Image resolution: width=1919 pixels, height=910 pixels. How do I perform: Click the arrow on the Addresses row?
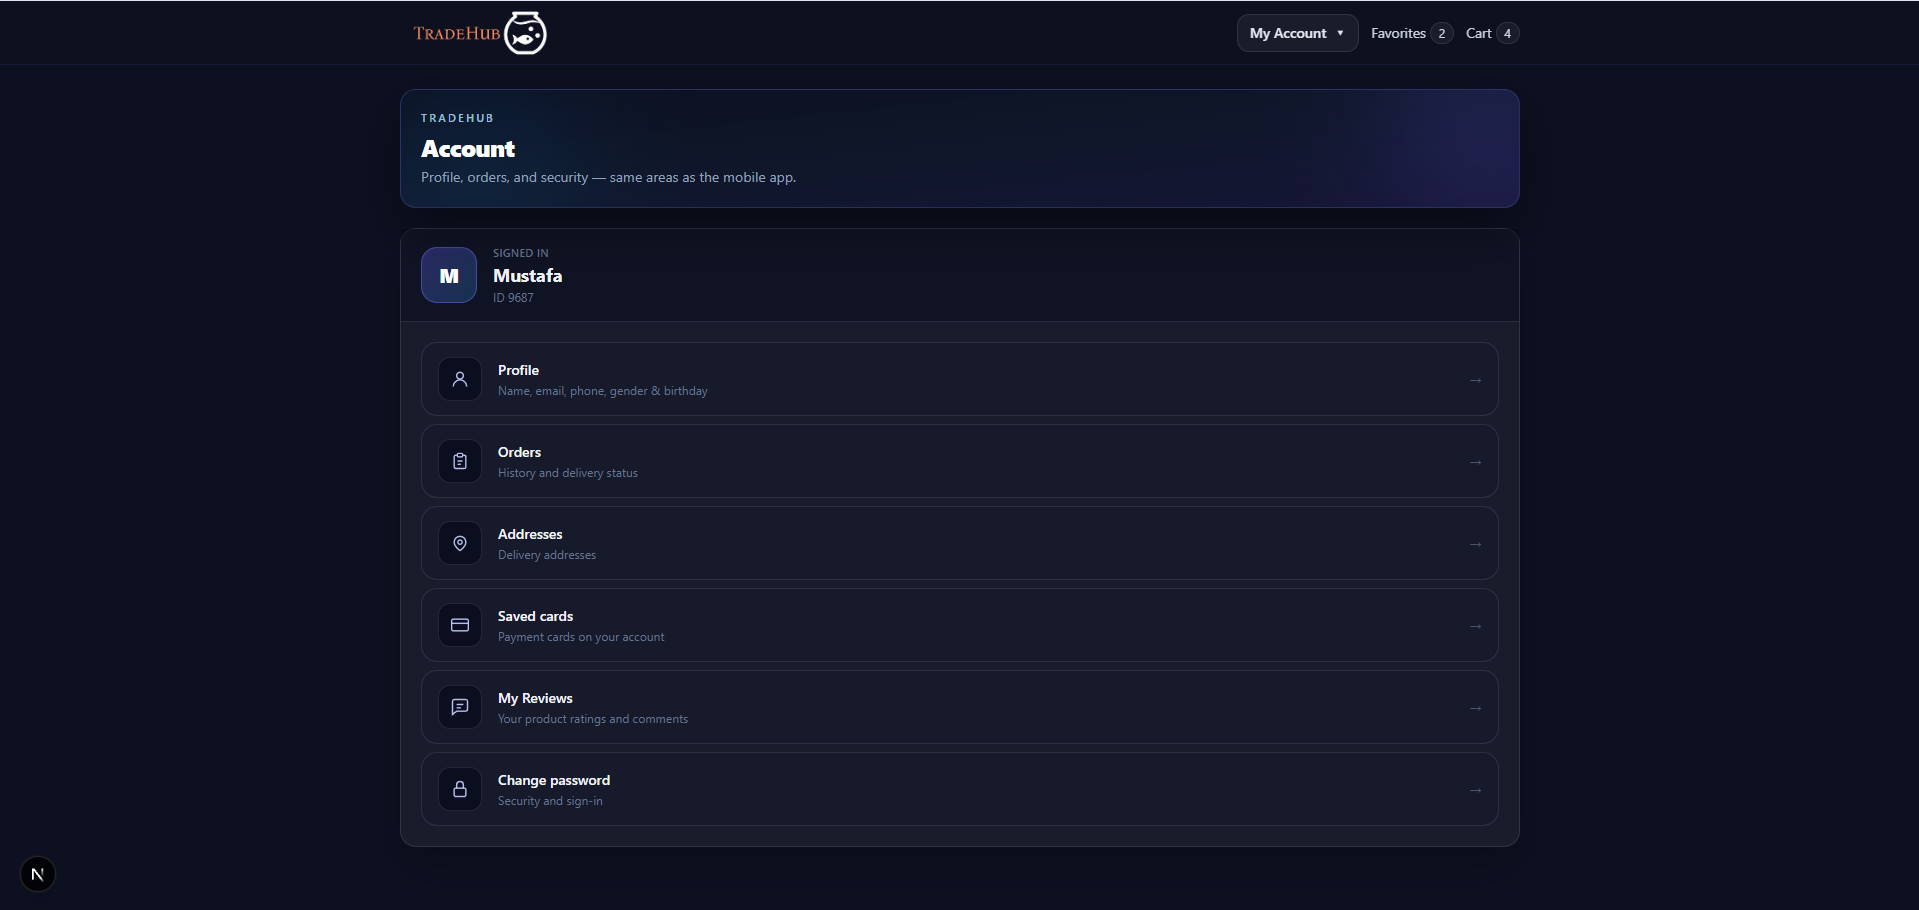click(1475, 544)
